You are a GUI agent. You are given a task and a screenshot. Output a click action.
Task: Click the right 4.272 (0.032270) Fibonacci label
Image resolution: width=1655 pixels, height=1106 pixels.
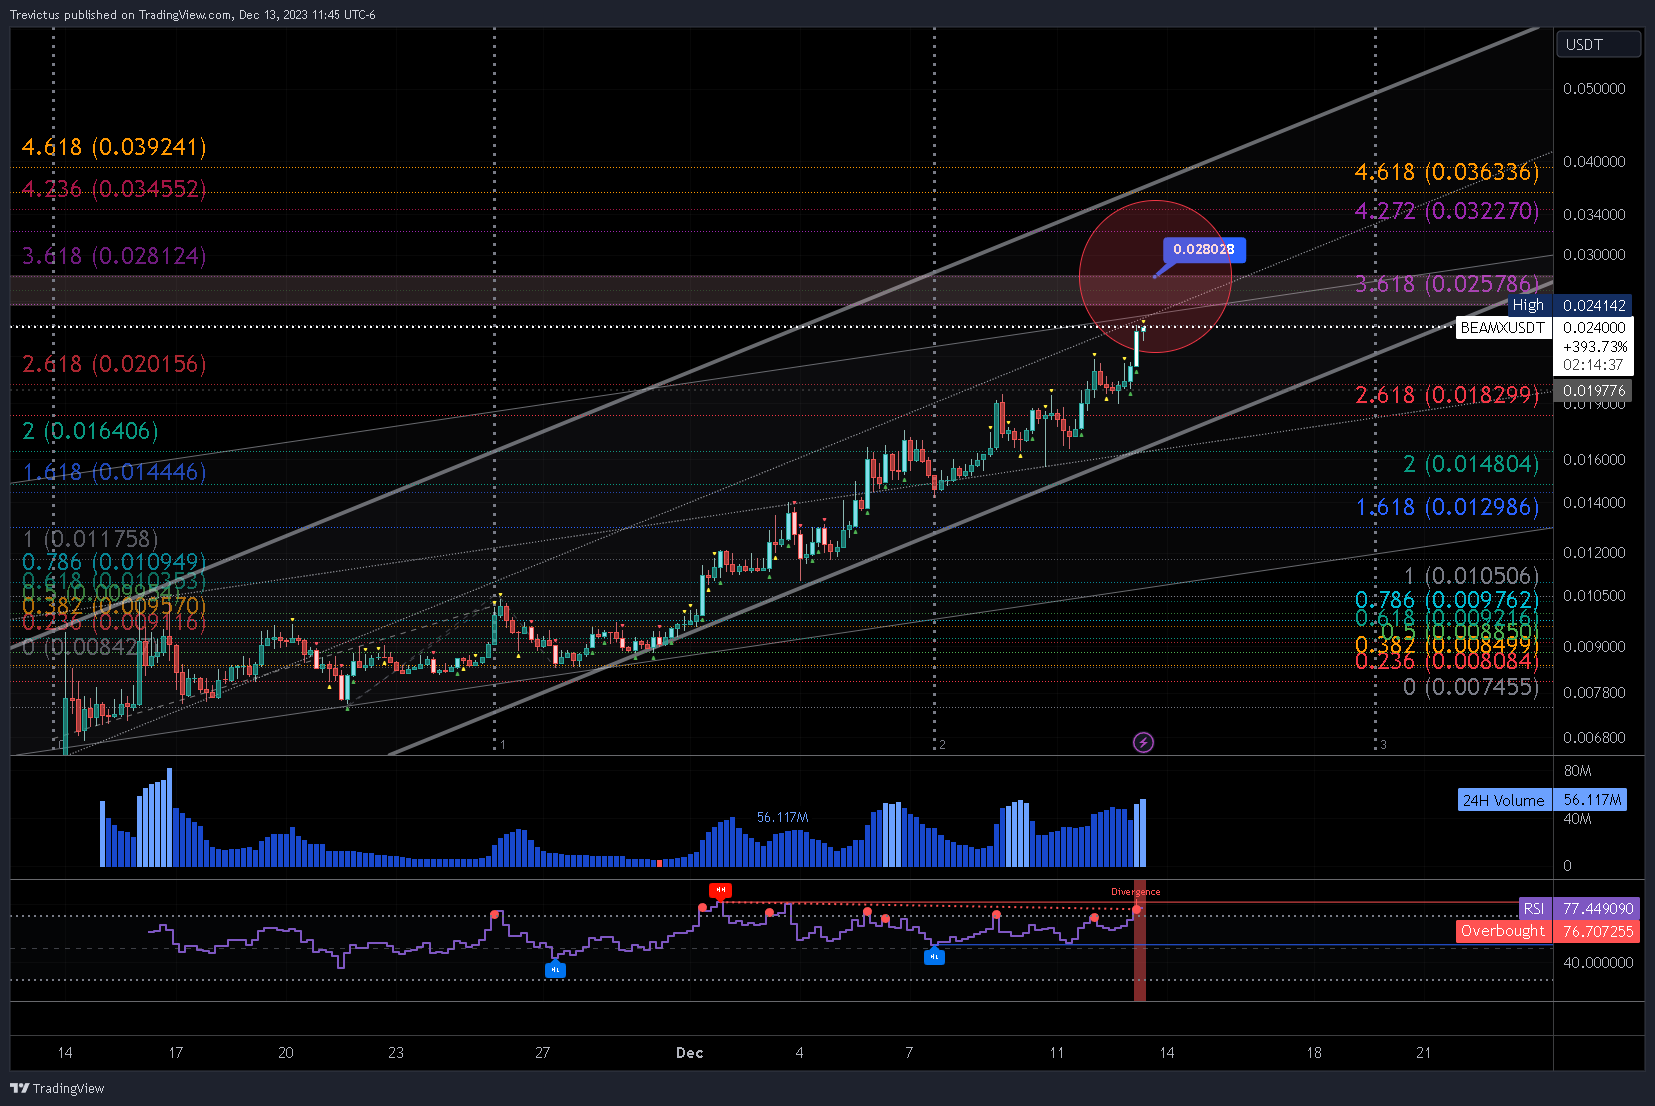[1447, 211]
